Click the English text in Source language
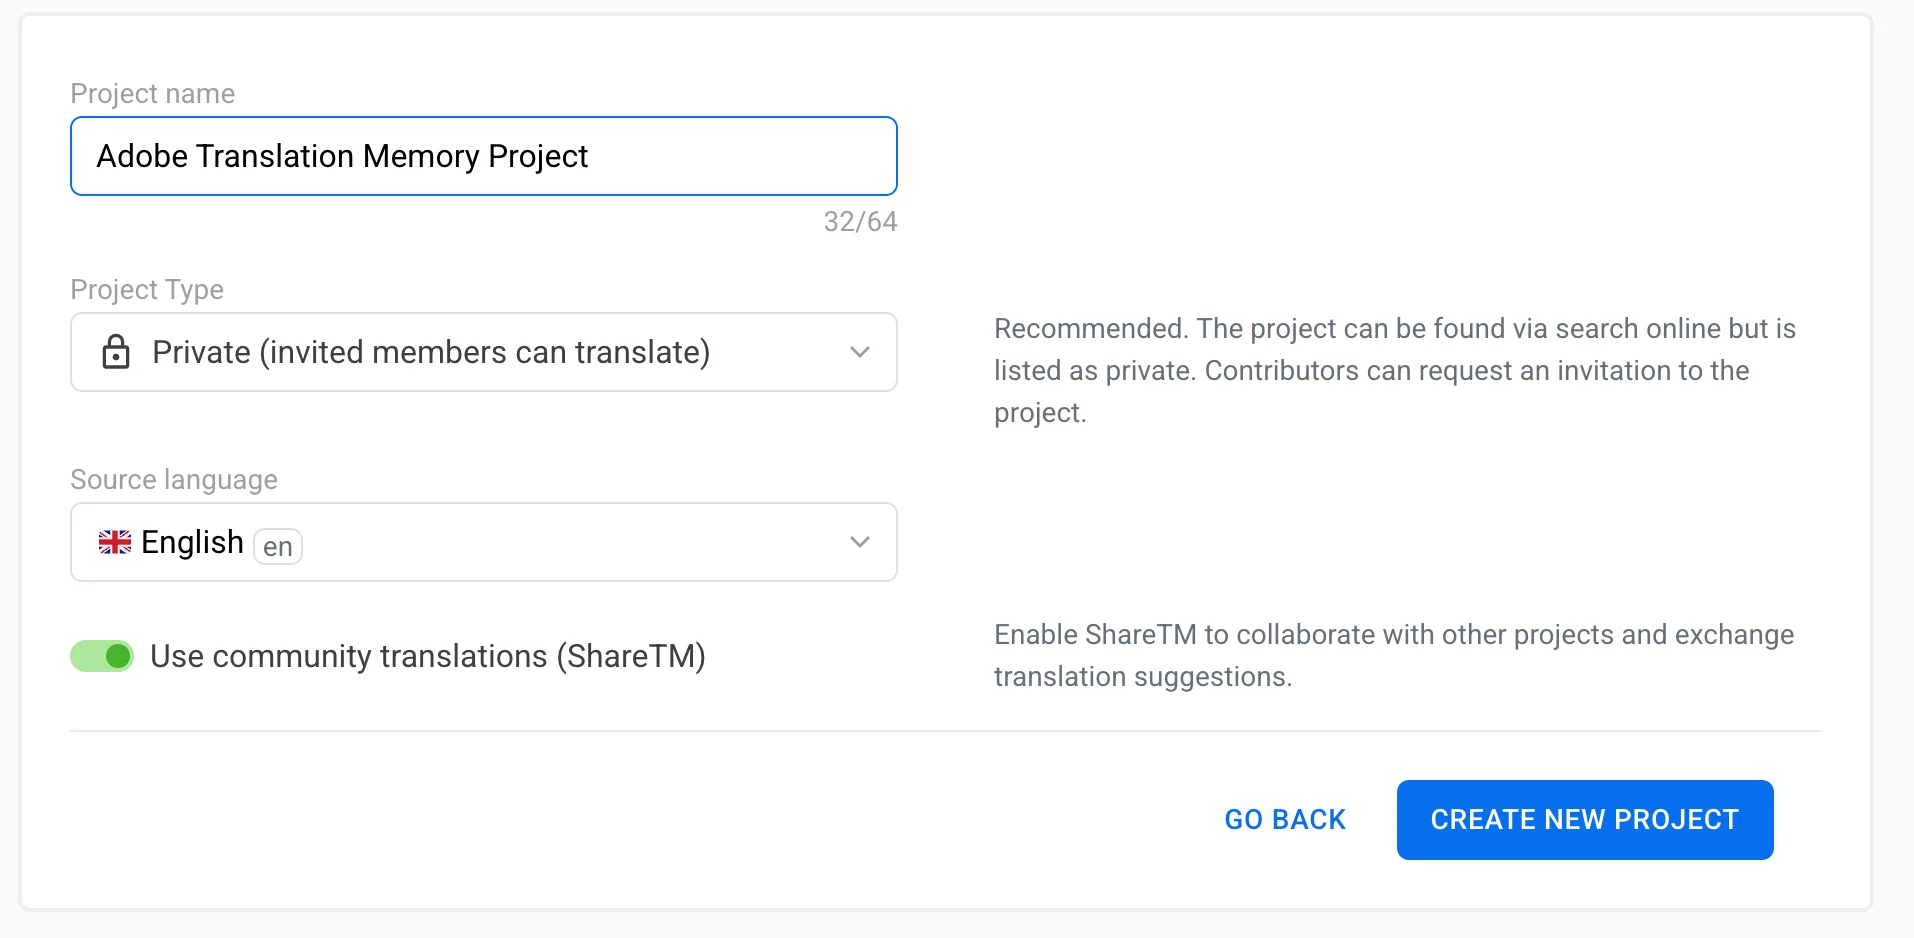1914x938 pixels. click(192, 542)
